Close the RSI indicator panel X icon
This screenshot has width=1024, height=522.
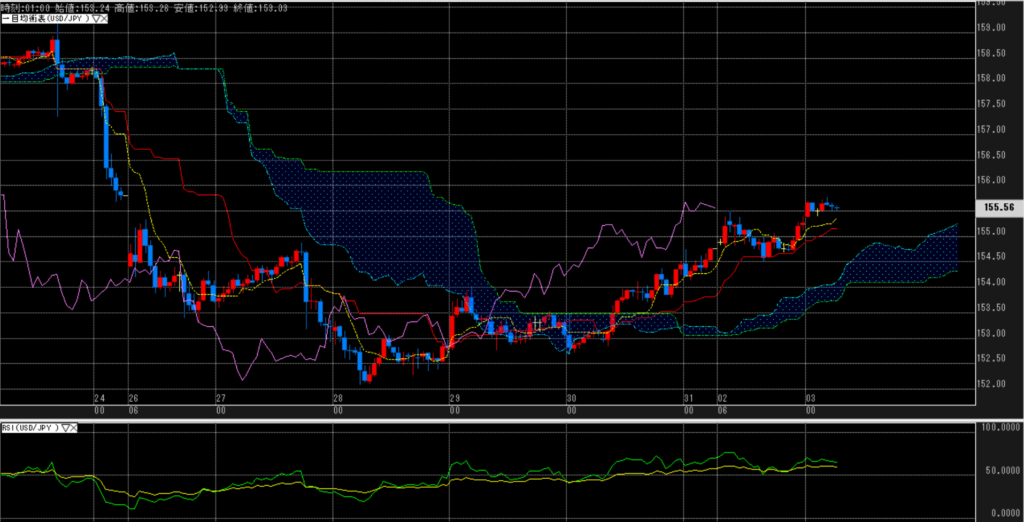coord(73,428)
